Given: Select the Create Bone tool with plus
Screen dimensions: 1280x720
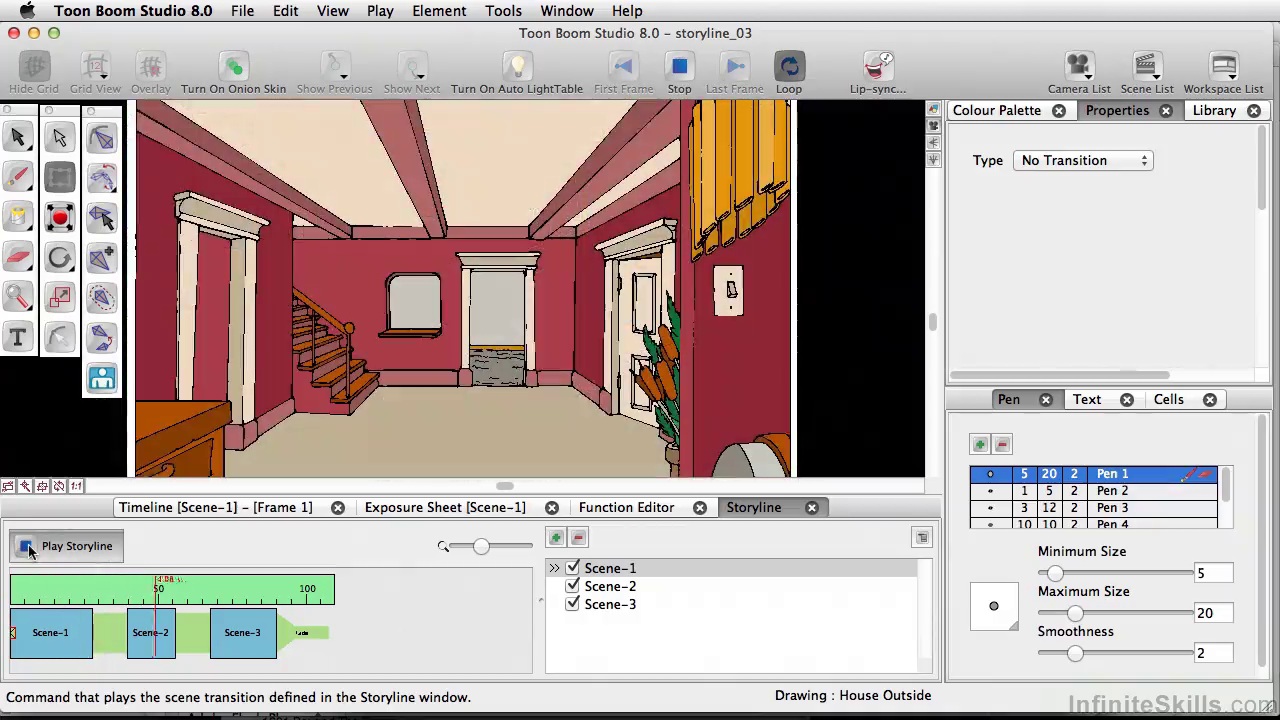Looking at the screenshot, I should pos(102,257).
